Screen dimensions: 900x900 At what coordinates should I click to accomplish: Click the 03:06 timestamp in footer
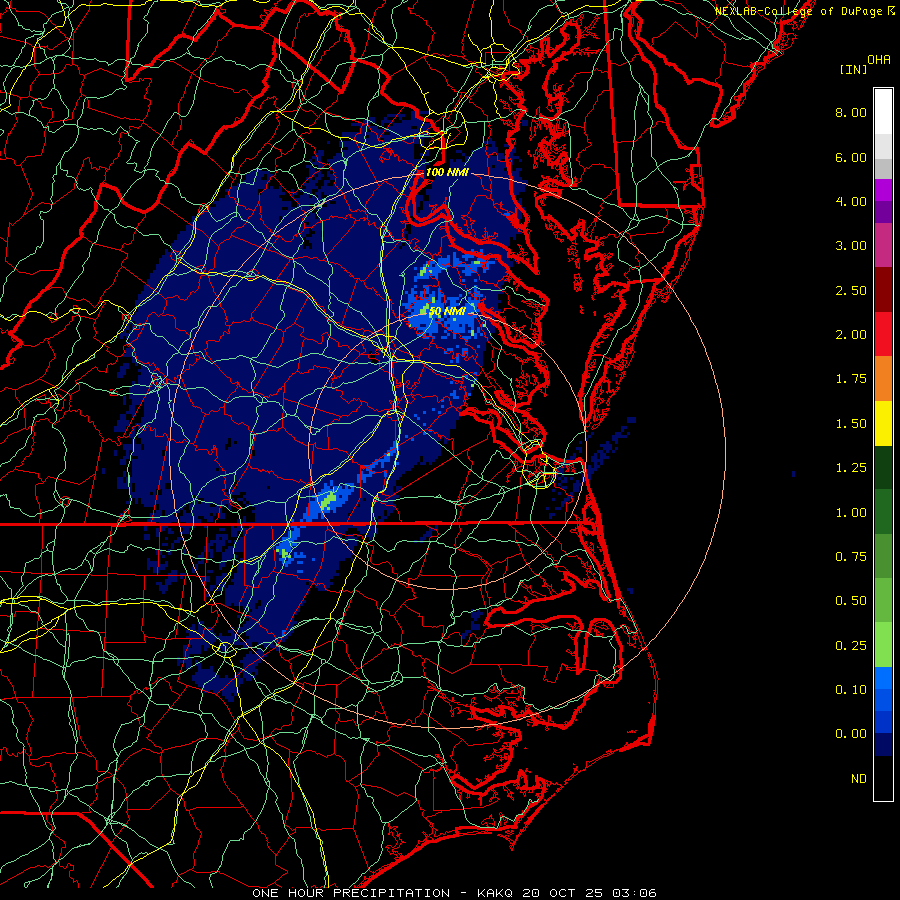(x=634, y=893)
